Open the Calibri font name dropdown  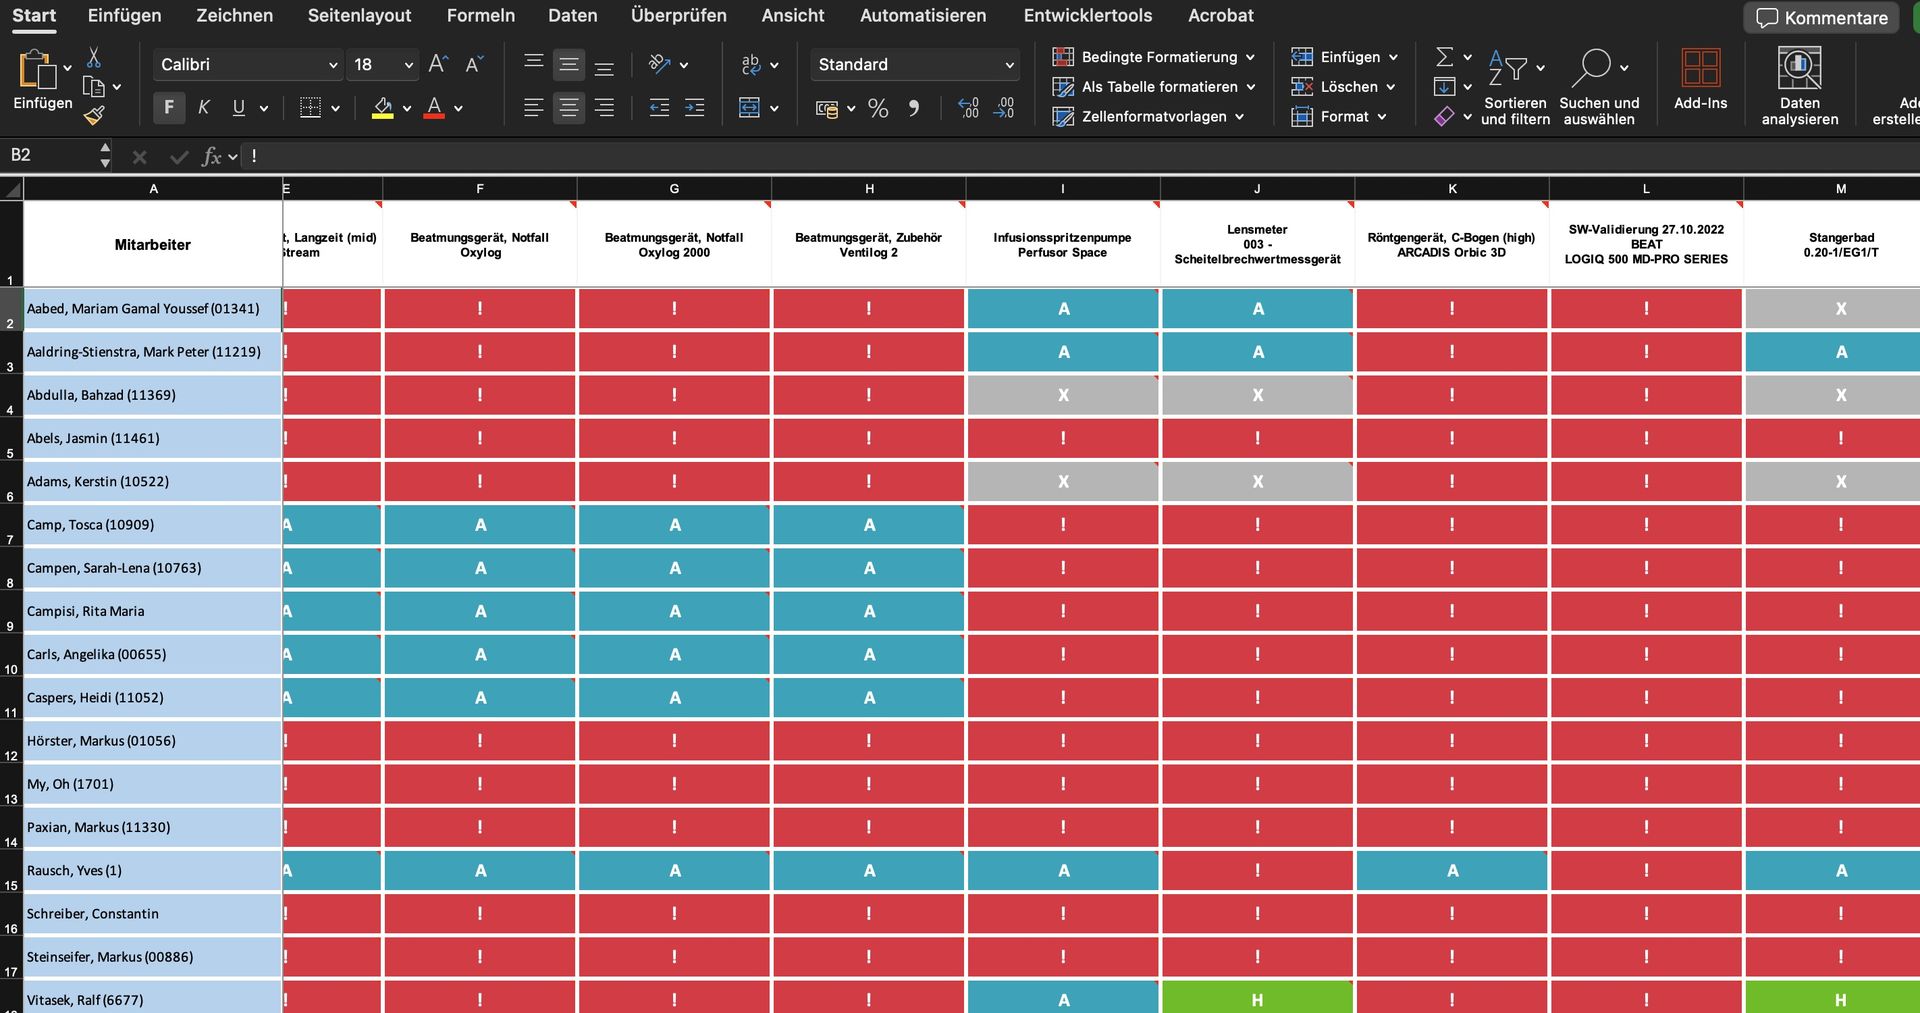(248, 64)
